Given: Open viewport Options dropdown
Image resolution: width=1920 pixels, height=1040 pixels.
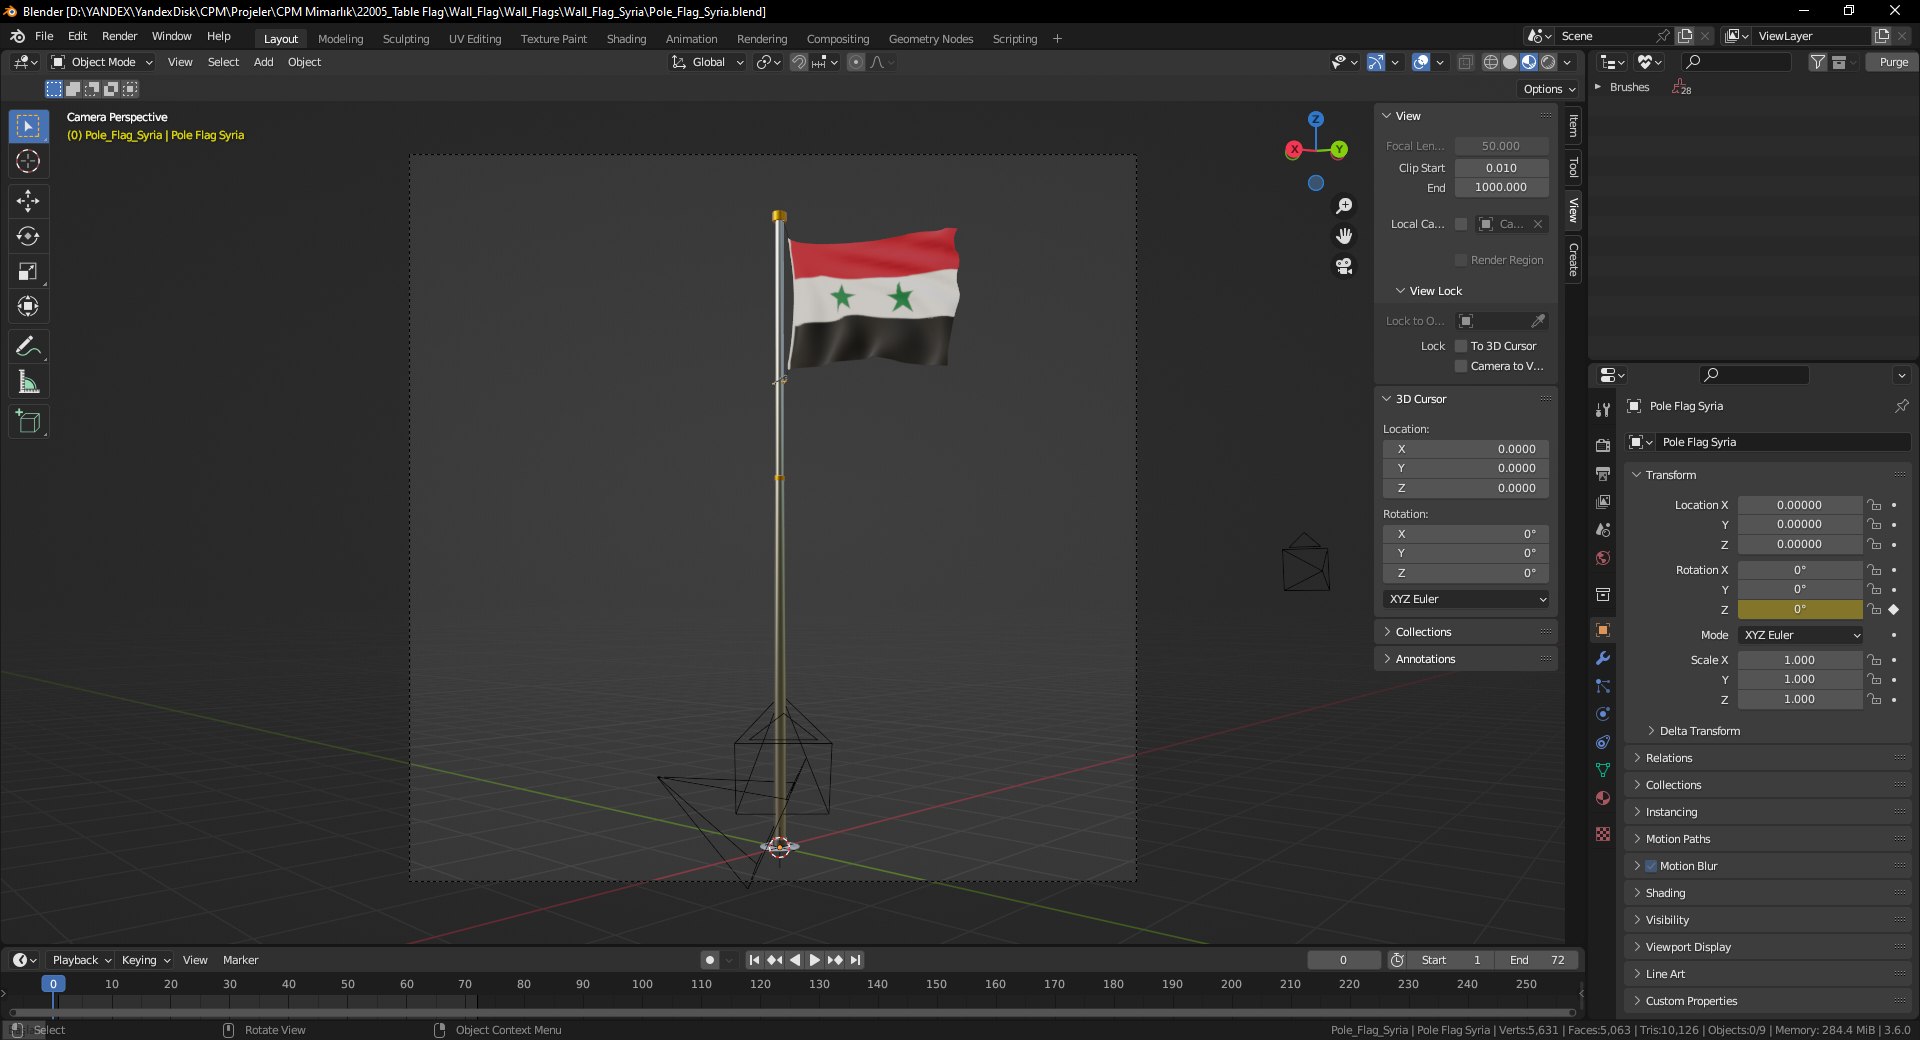Looking at the screenshot, I should [x=1549, y=89].
